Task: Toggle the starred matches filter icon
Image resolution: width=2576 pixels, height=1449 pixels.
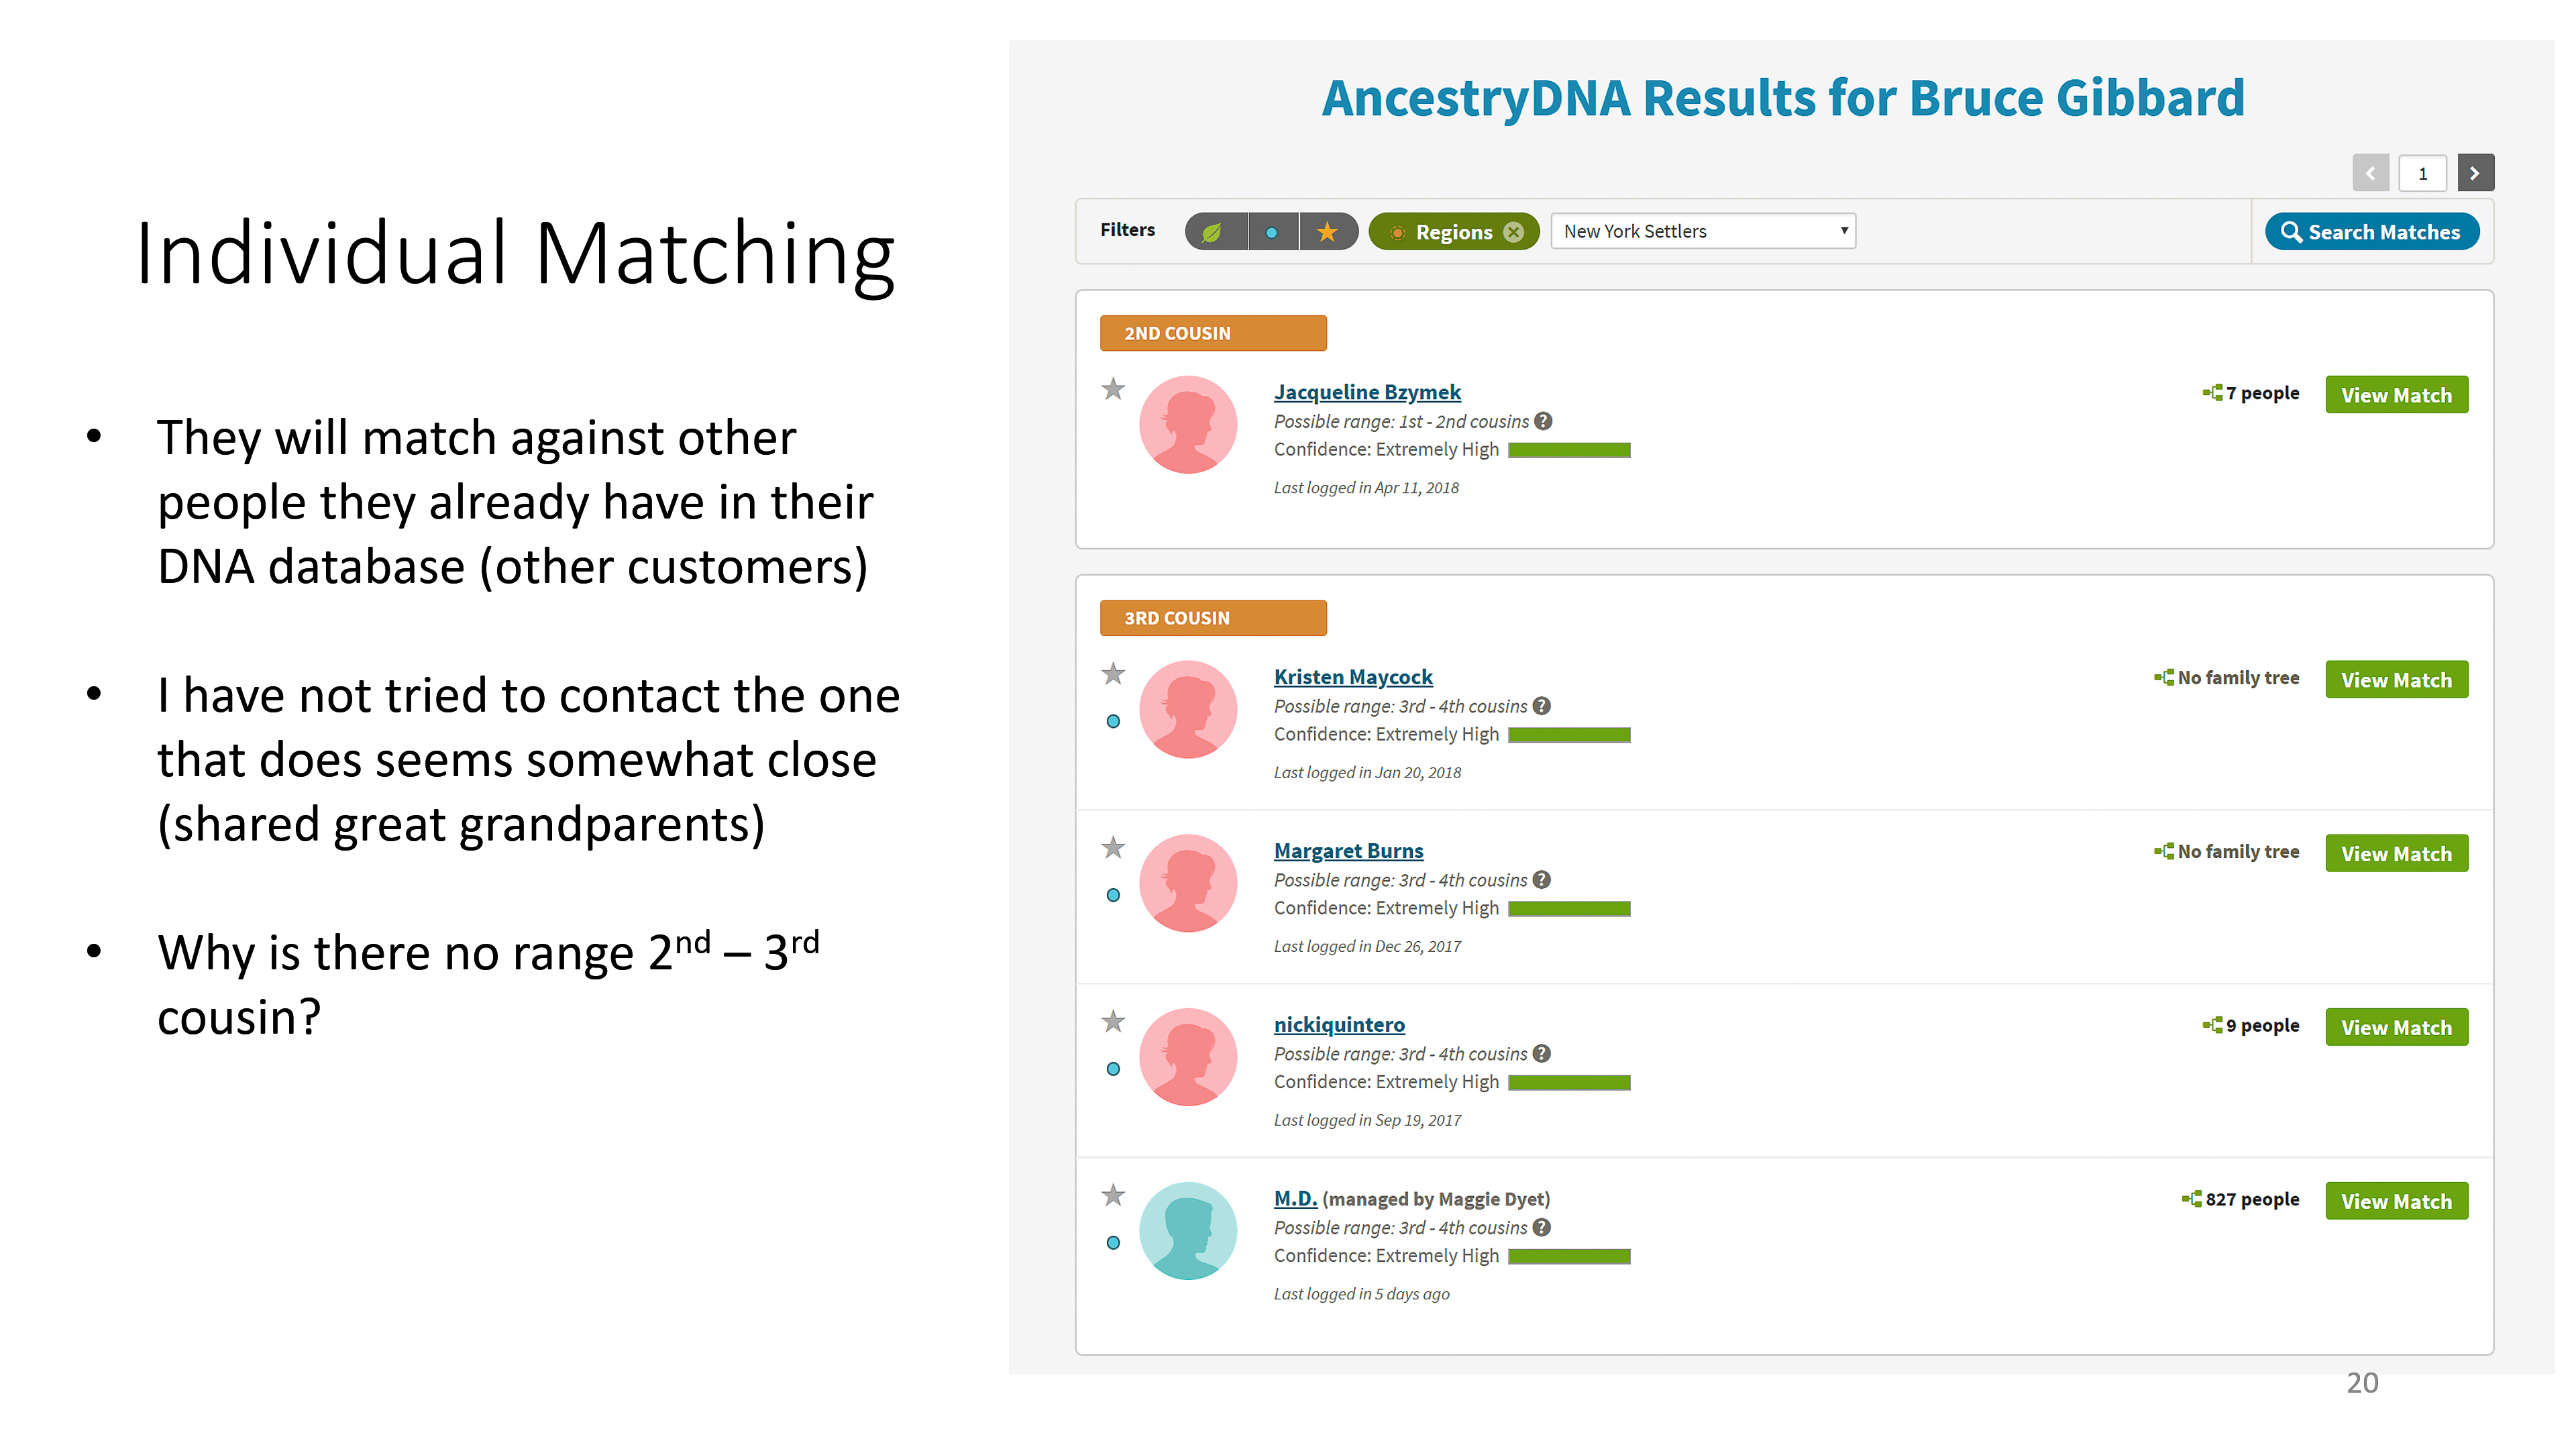Action: coord(1327,232)
